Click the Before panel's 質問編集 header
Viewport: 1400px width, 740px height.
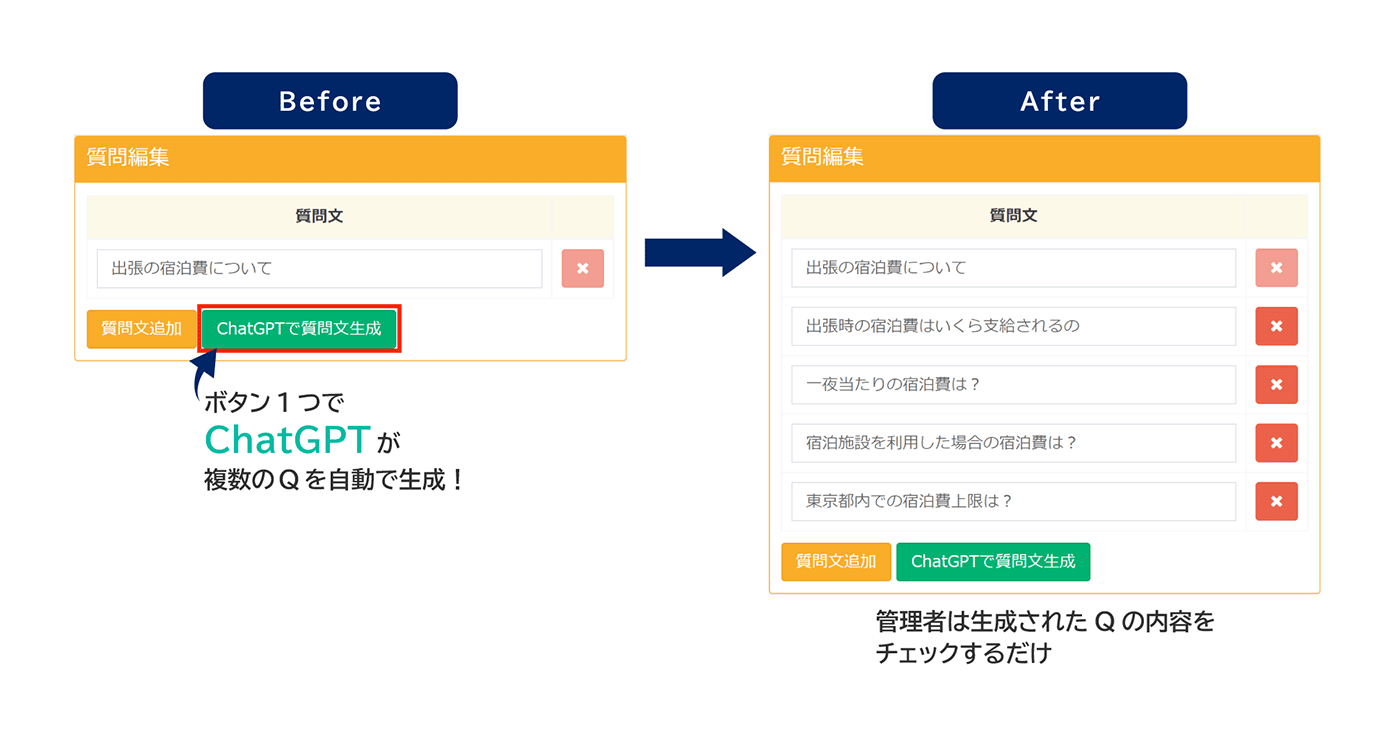click(x=350, y=159)
